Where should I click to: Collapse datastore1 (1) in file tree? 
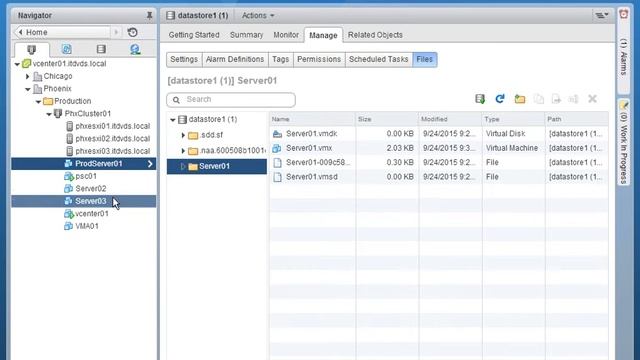[x=173, y=120]
